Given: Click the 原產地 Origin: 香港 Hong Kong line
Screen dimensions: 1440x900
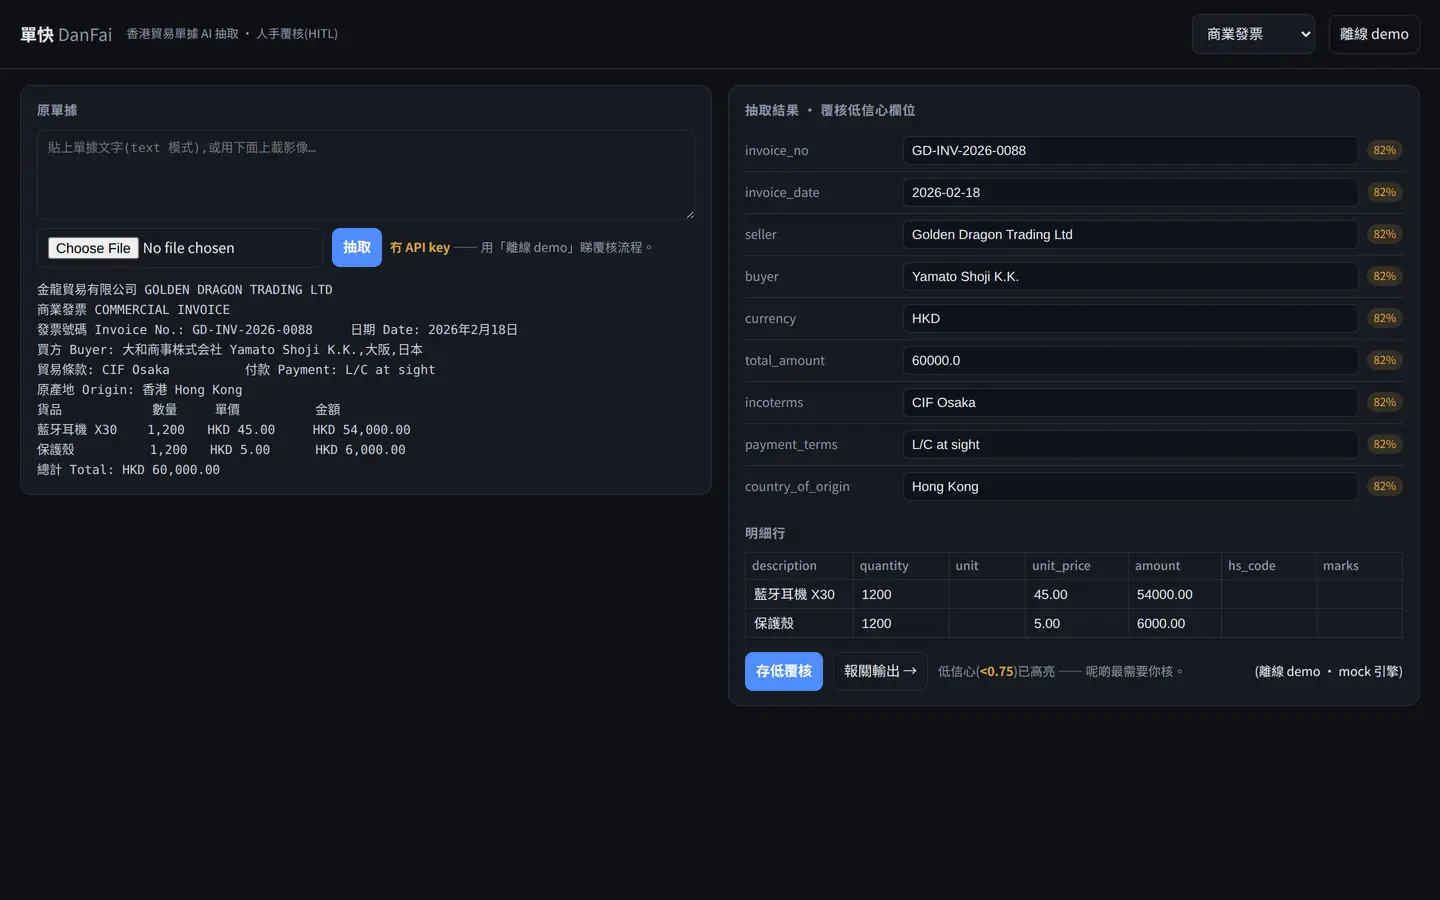Looking at the screenshot, I should click(x=140, y=389).
